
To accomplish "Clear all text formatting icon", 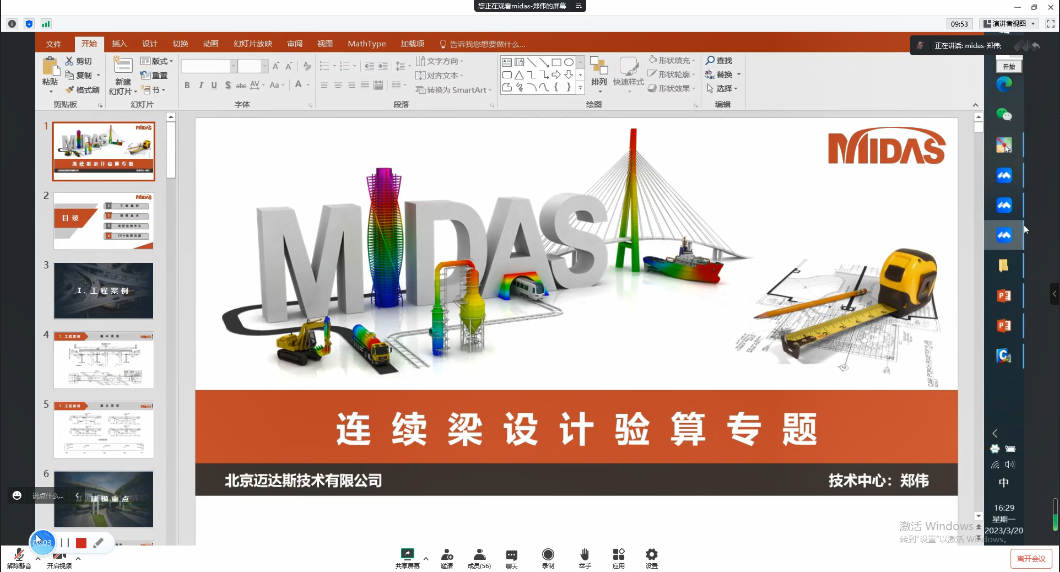I will tap(307, 66).
